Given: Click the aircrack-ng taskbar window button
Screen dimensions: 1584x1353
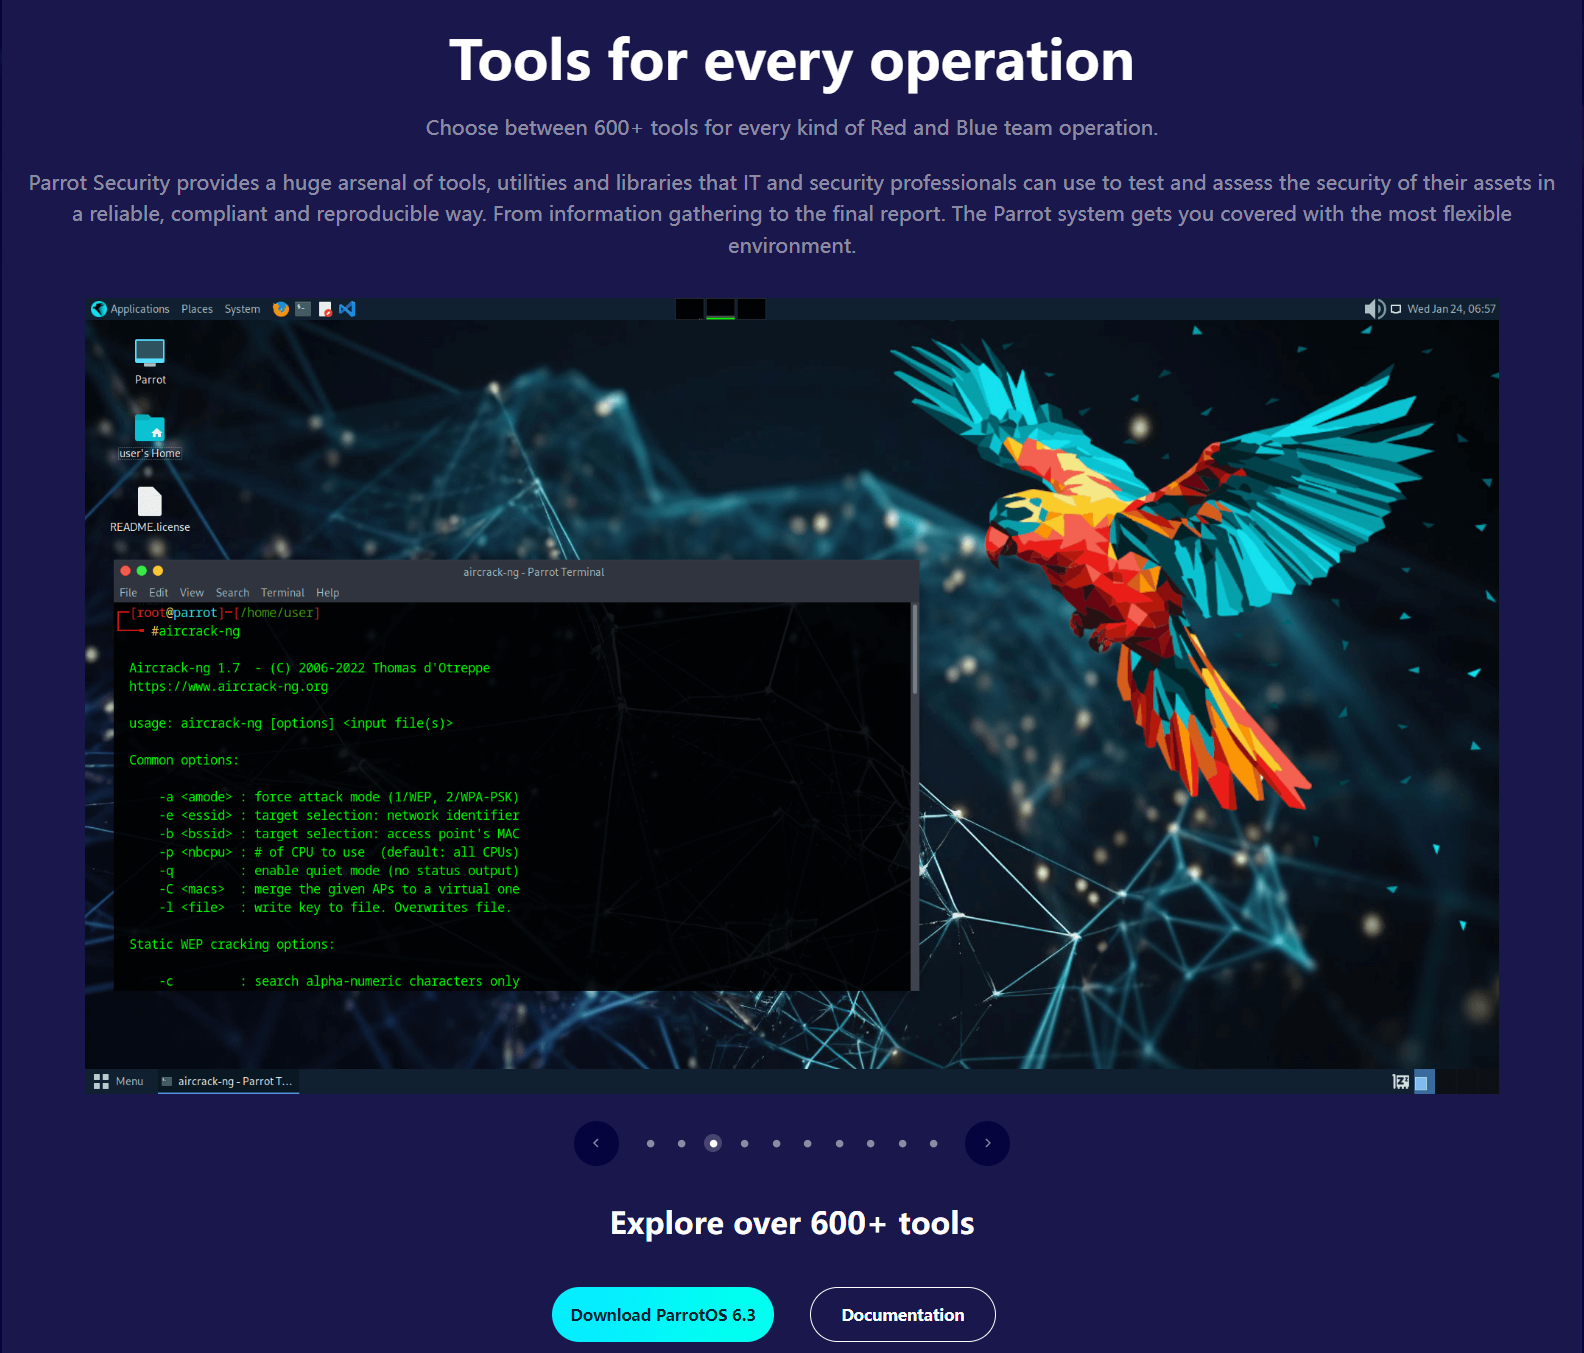Looking at the screenshot, I should click(x=228, y=1081).
